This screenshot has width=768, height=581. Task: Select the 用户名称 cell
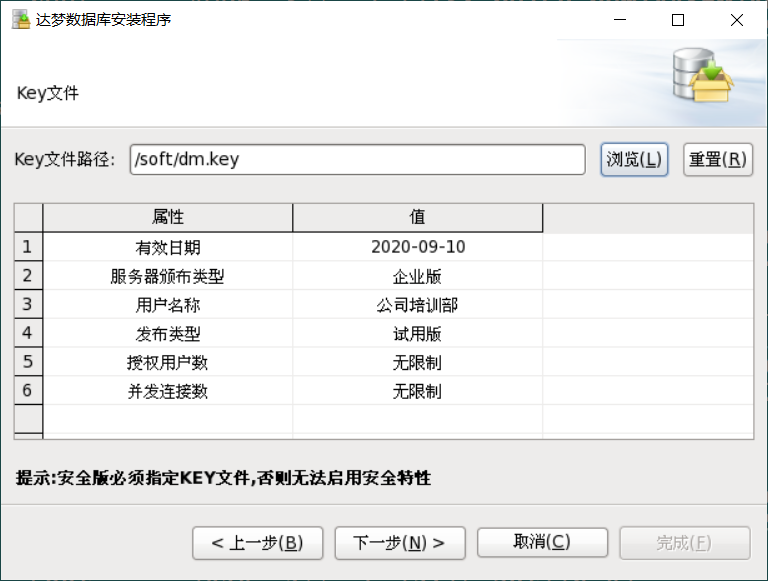168,304
